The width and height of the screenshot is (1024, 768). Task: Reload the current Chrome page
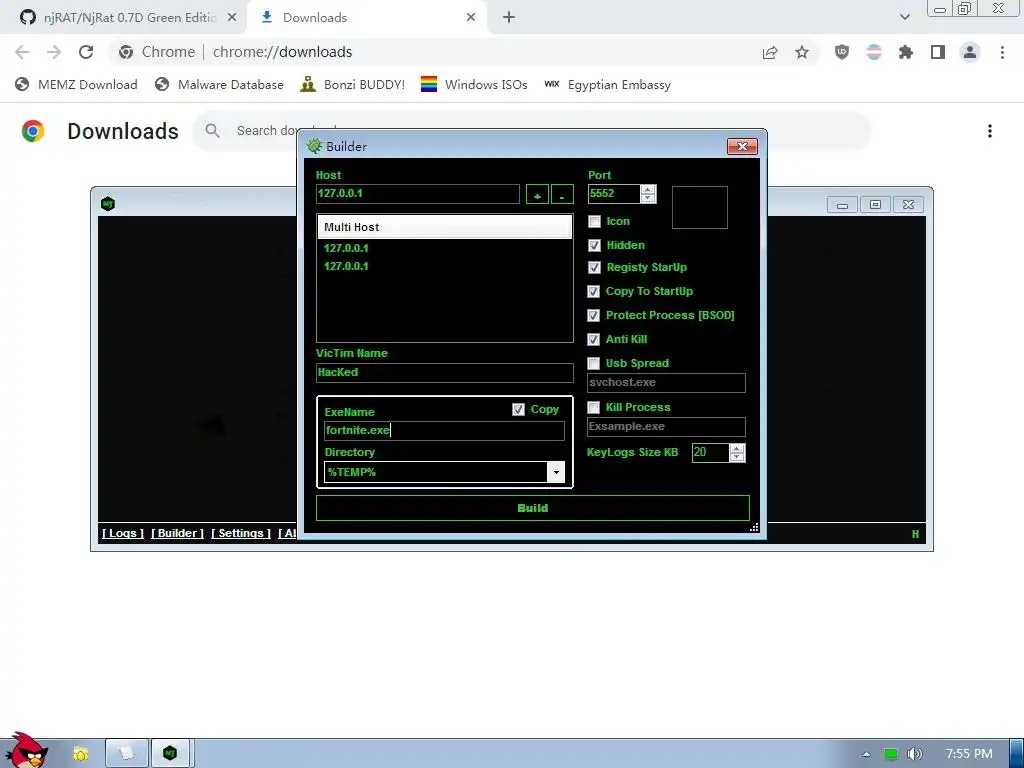[86, 52]
